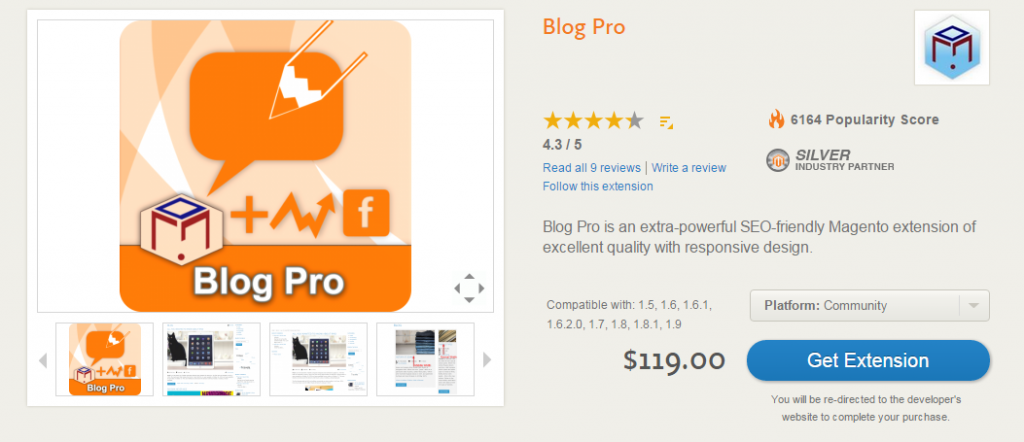
Task: Click the developer hexagon logo at top right
Action: (952, 48)
